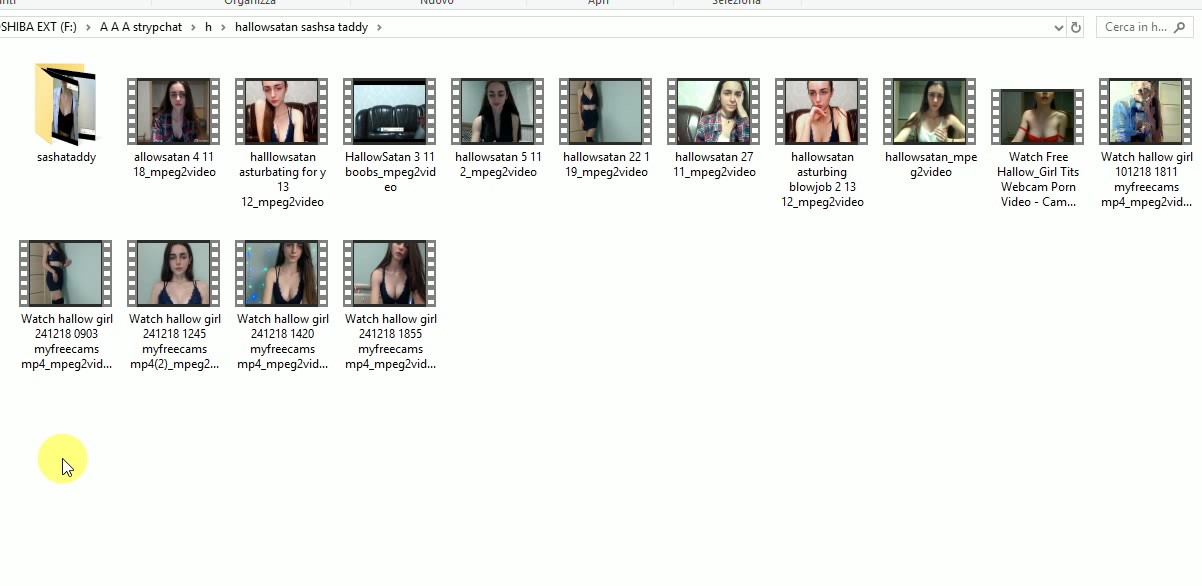Choose the hallowsatan_mpeg2video file
Viewport: 1202px width, 586px height.
point(930,111)
